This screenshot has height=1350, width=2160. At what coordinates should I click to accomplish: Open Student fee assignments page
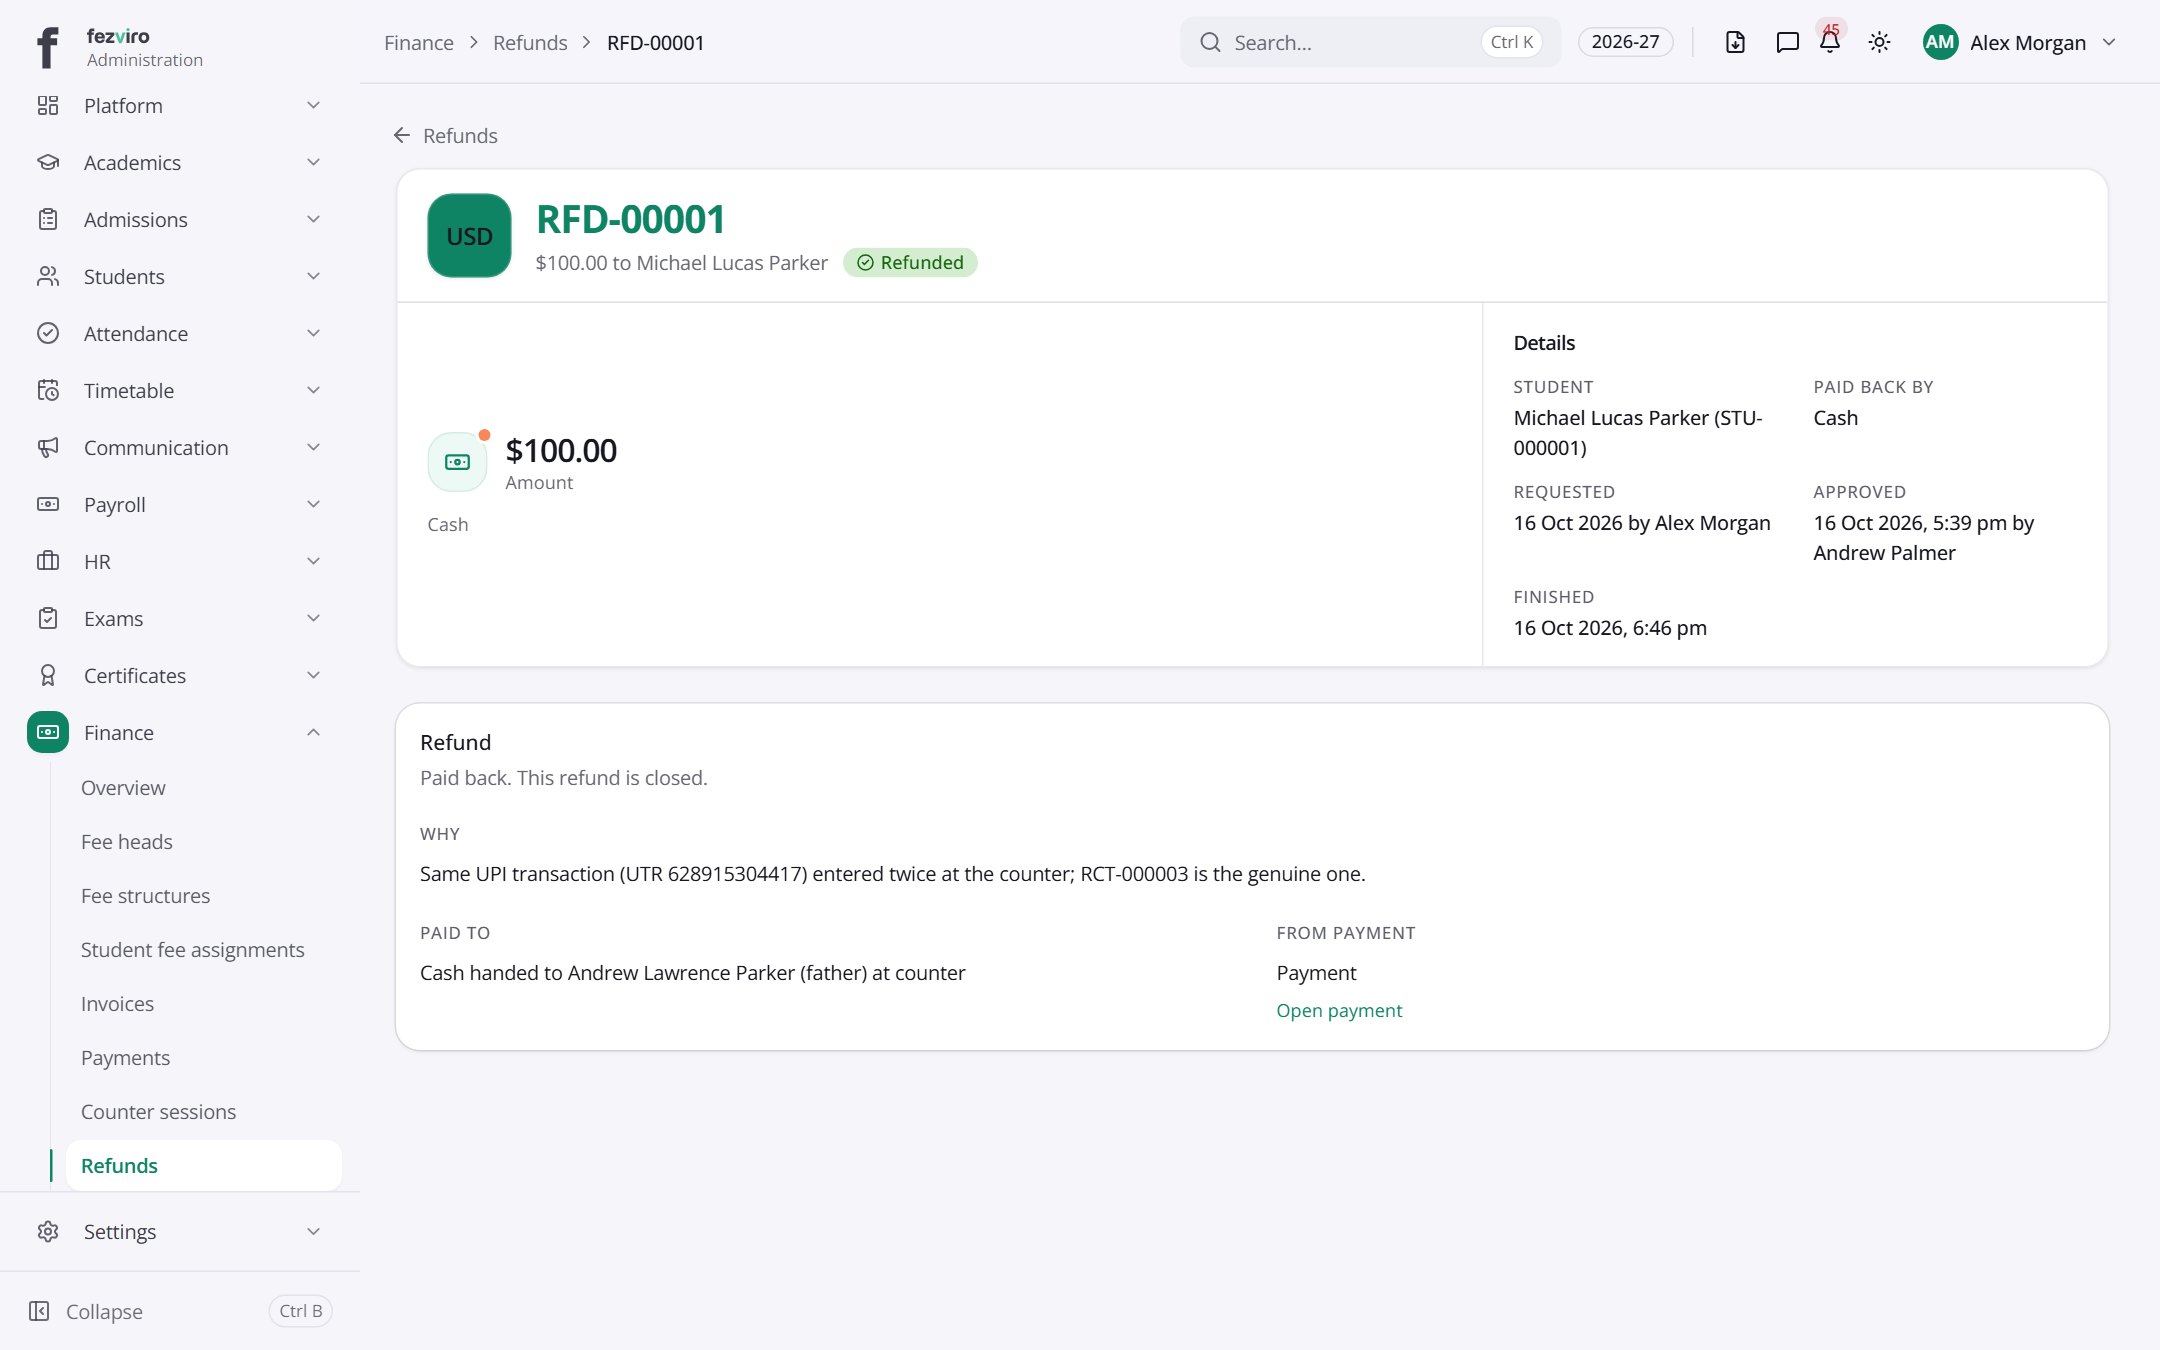pos(192,949)
